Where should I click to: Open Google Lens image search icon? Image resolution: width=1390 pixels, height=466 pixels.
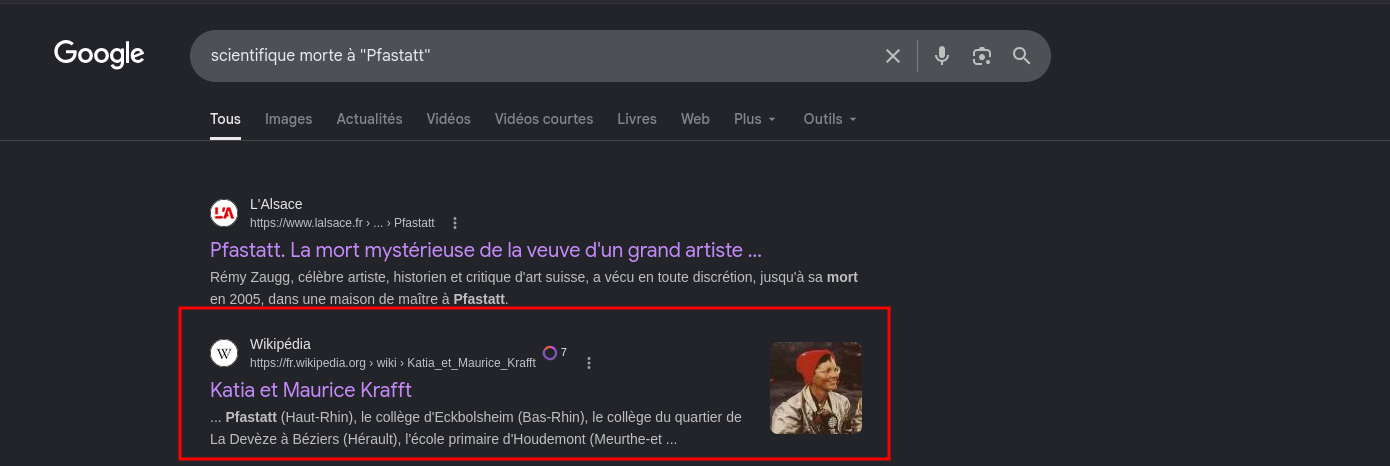(982, 56)
